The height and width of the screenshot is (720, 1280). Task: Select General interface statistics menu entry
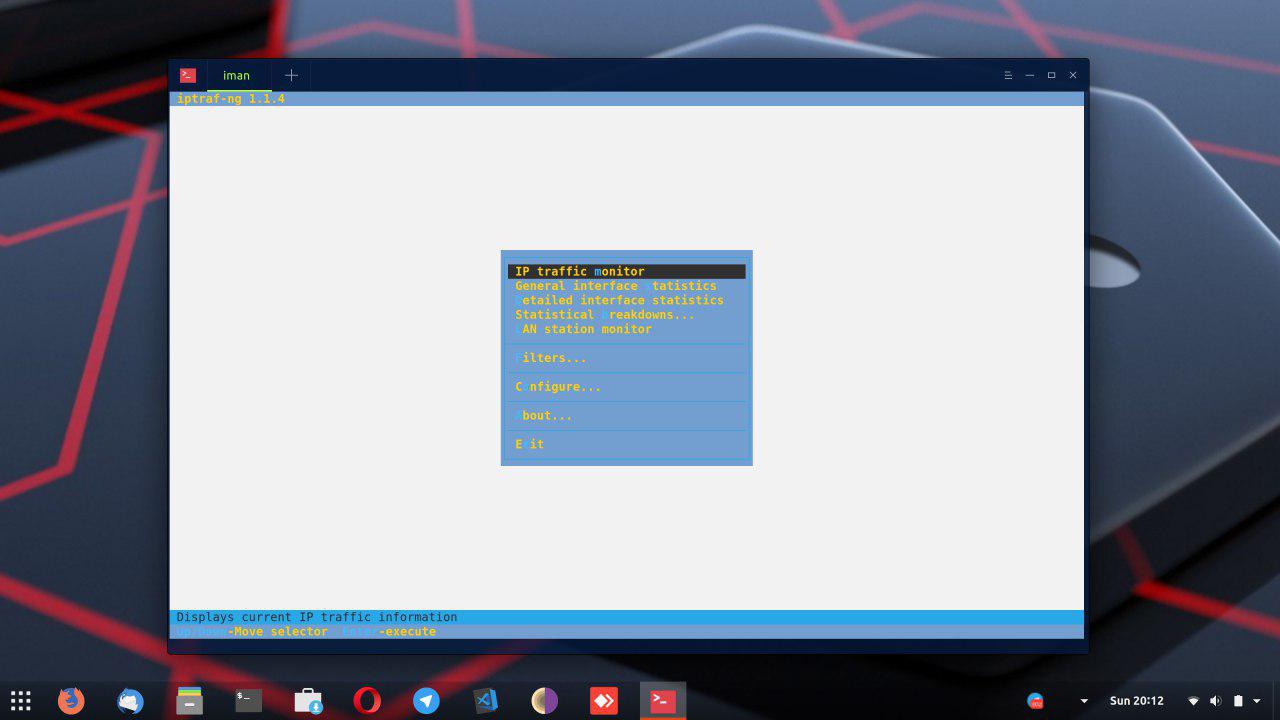(x=615, y=286)
